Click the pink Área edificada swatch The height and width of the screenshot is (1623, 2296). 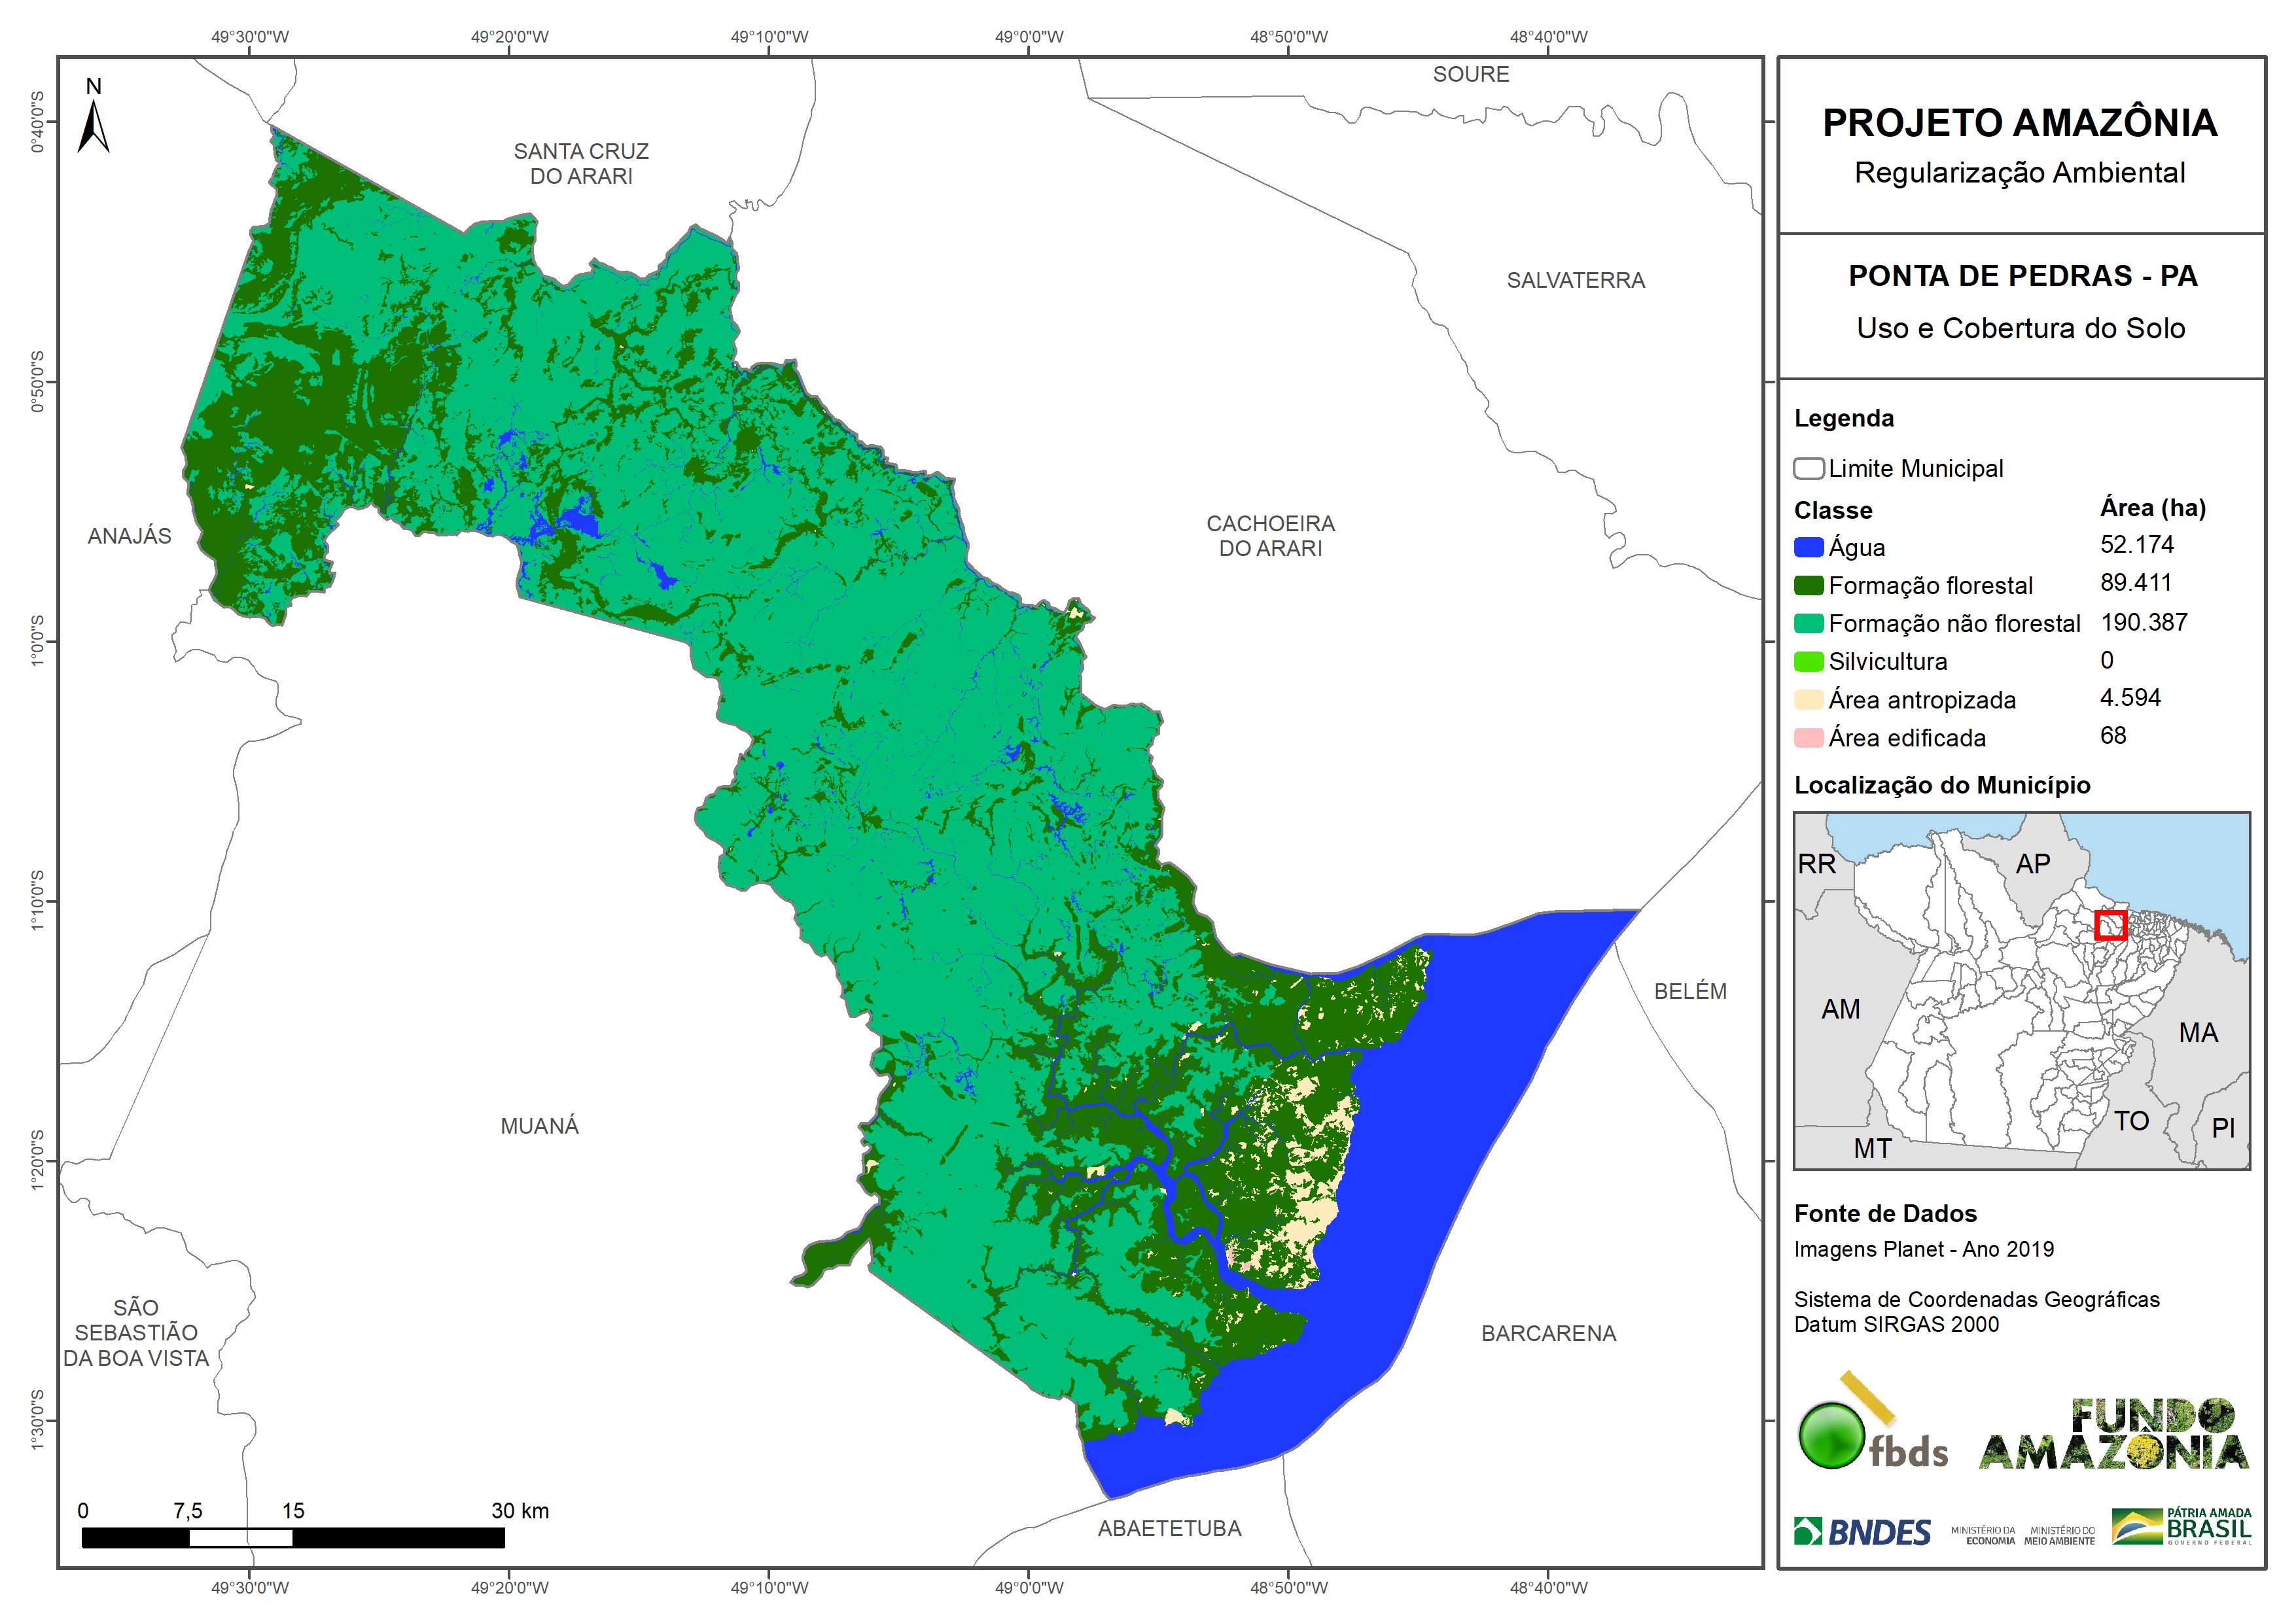[x=1808, y=738]
